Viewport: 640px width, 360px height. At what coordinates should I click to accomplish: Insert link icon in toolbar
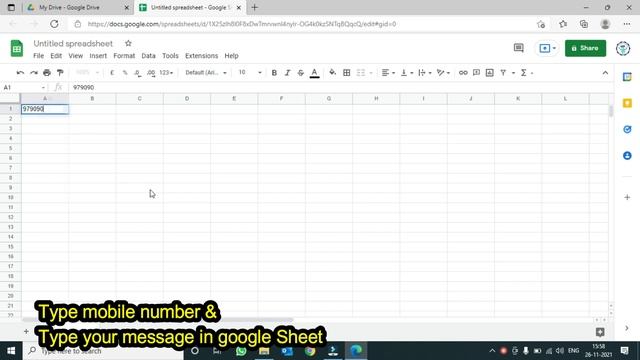[463, 73]
